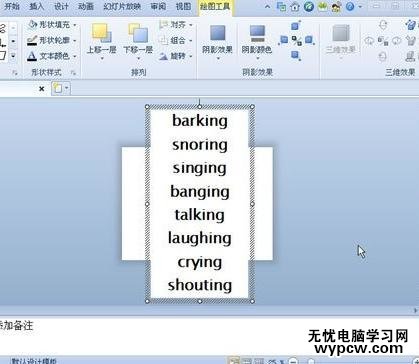The image size is (419, 364).
Task: Nudge shadow down icon
Action: click(x=296, y=55)
